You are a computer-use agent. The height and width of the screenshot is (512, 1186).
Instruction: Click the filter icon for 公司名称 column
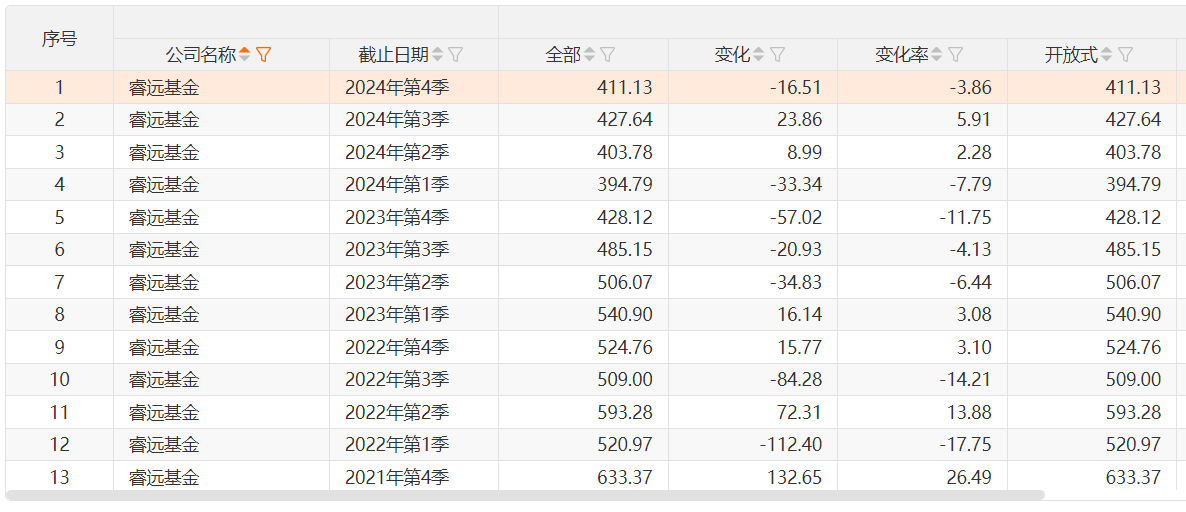pyautogui.click(x=264, y=55)
